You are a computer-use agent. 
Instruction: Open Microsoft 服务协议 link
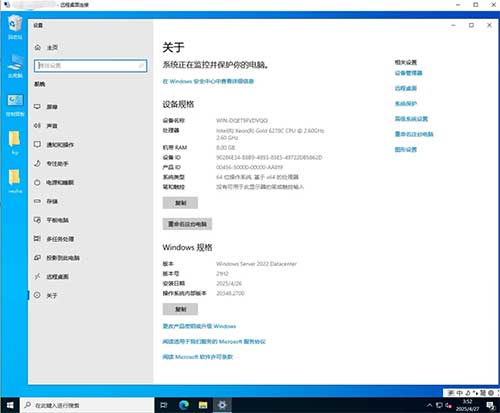coord(214,341)
